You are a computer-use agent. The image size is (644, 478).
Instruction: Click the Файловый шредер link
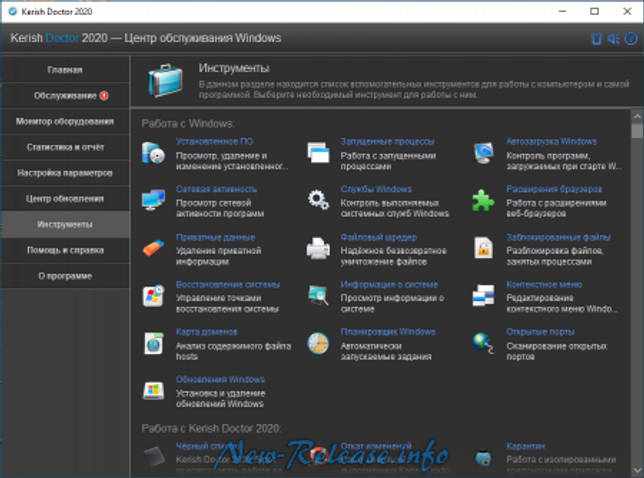pyautogui.click(x=378, y=237)
